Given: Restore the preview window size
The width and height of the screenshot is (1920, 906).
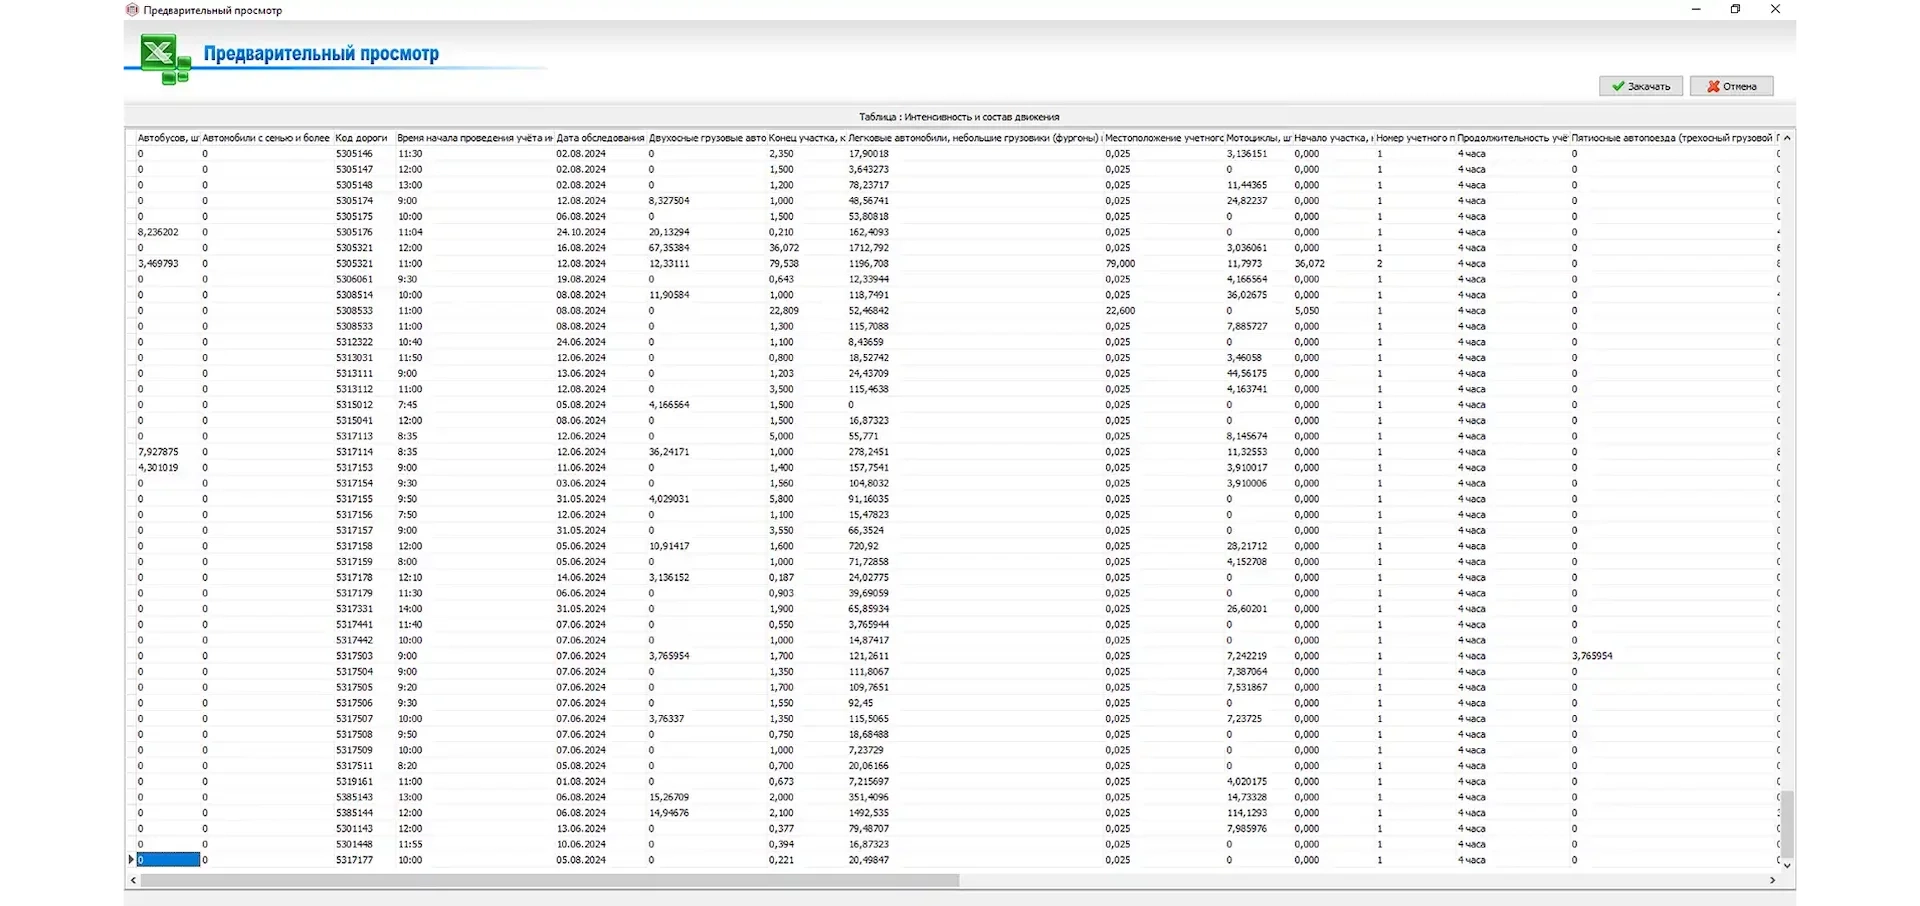Looking at the screenshot, I should [1736, 10].
